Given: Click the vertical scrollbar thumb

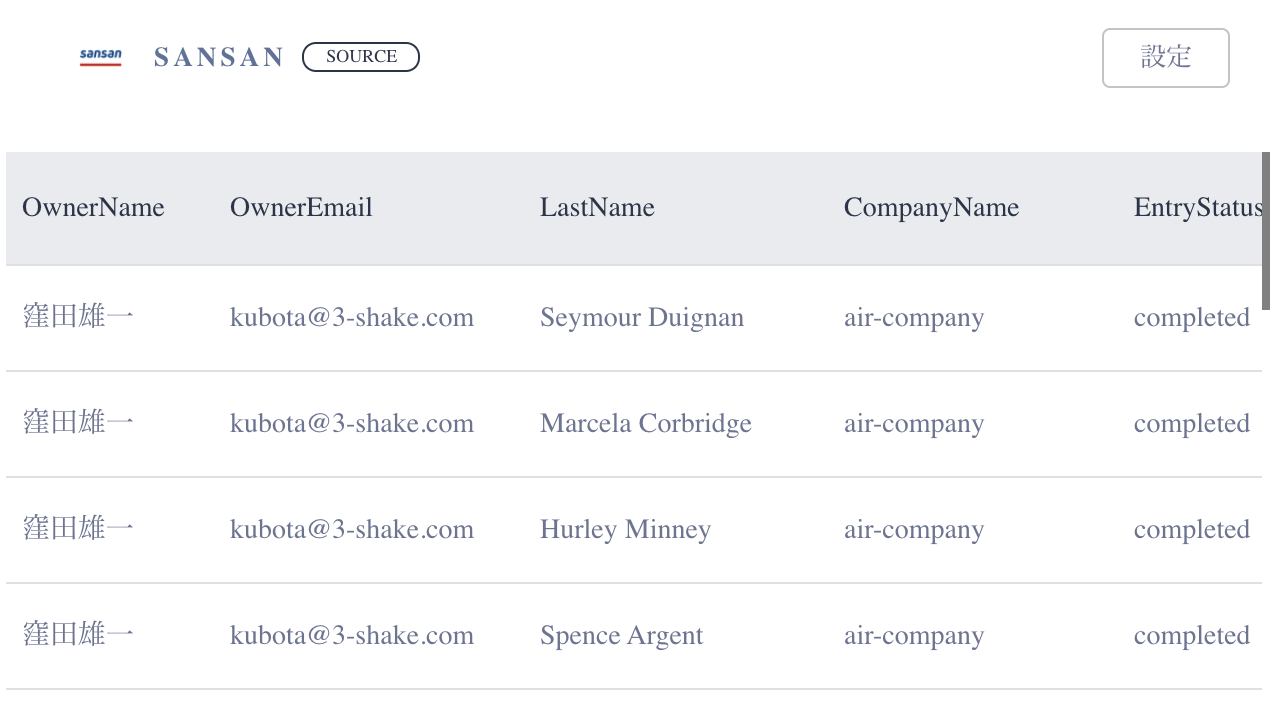Looking at the screenshot, I should [x=1265, y=231].
